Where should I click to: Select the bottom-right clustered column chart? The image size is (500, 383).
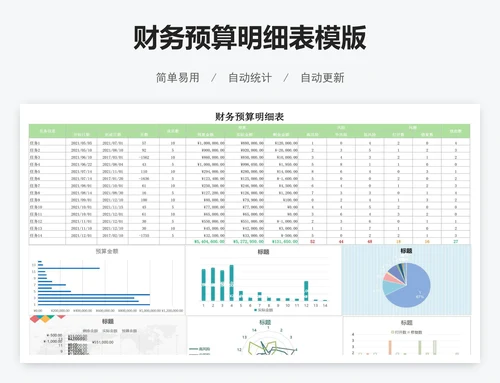[407, 336]
